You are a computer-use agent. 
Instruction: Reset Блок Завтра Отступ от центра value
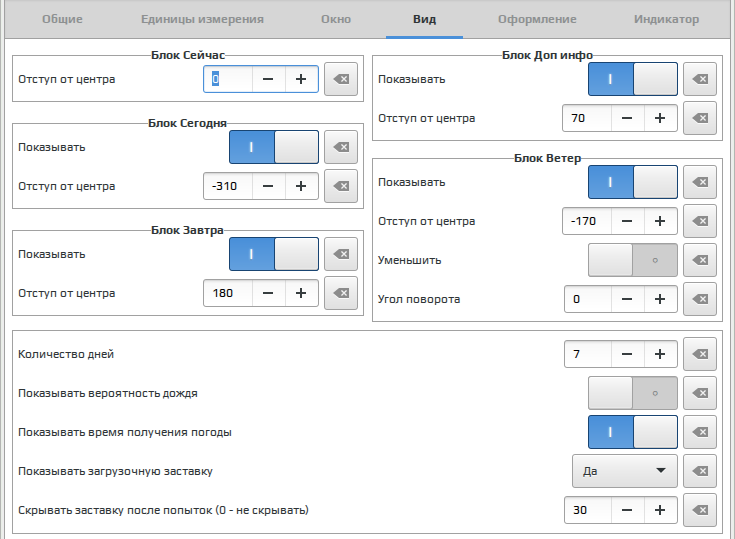341,293
